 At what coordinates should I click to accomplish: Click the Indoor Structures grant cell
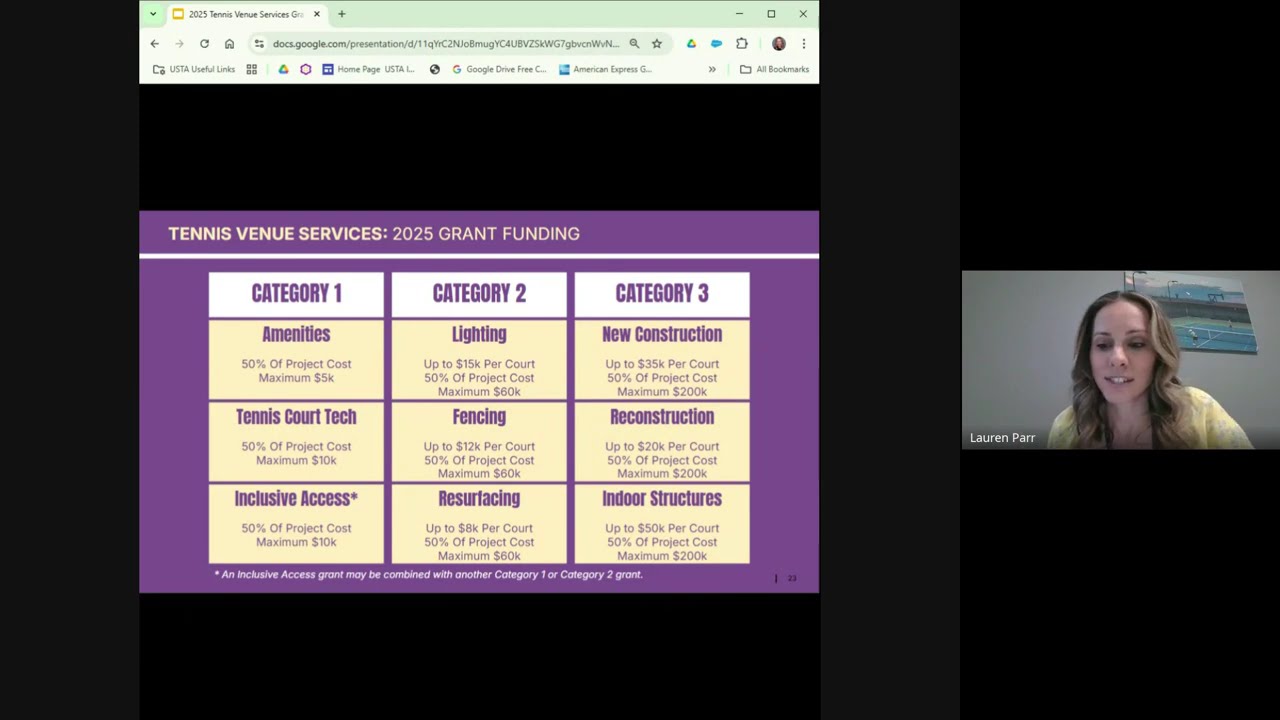662,523
